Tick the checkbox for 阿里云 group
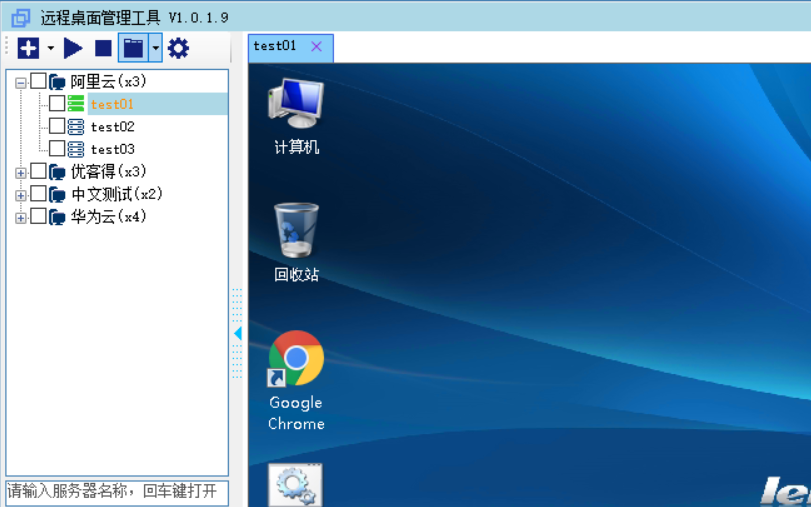 (x=38, y=81)
